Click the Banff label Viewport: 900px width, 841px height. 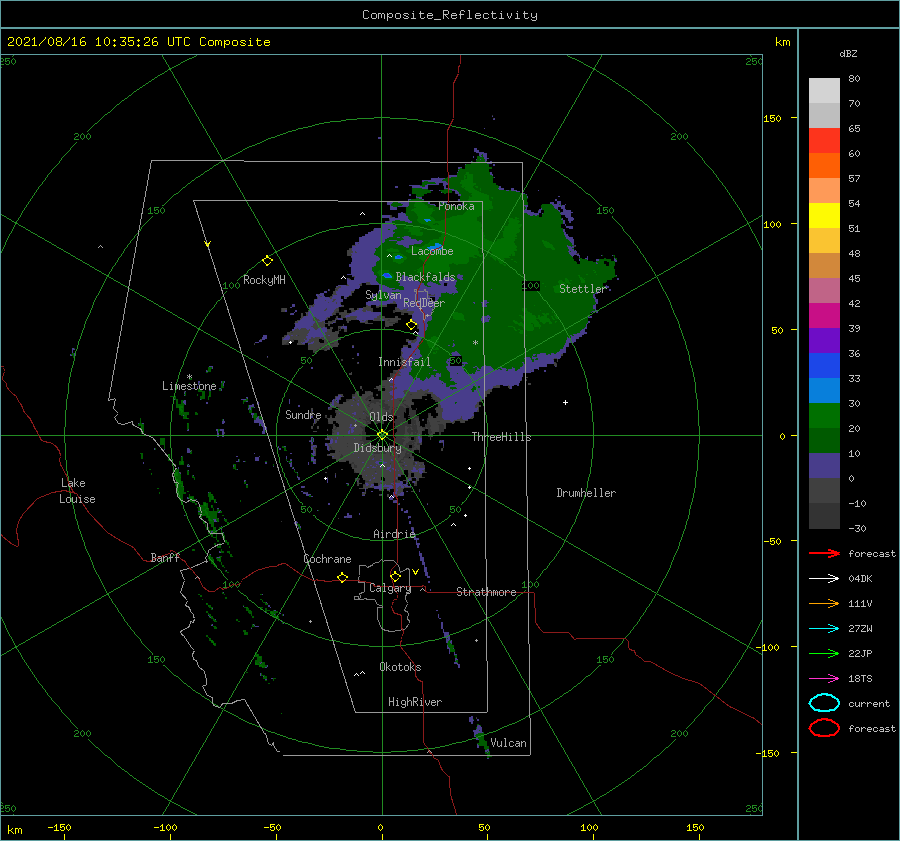tap(165, 557)
